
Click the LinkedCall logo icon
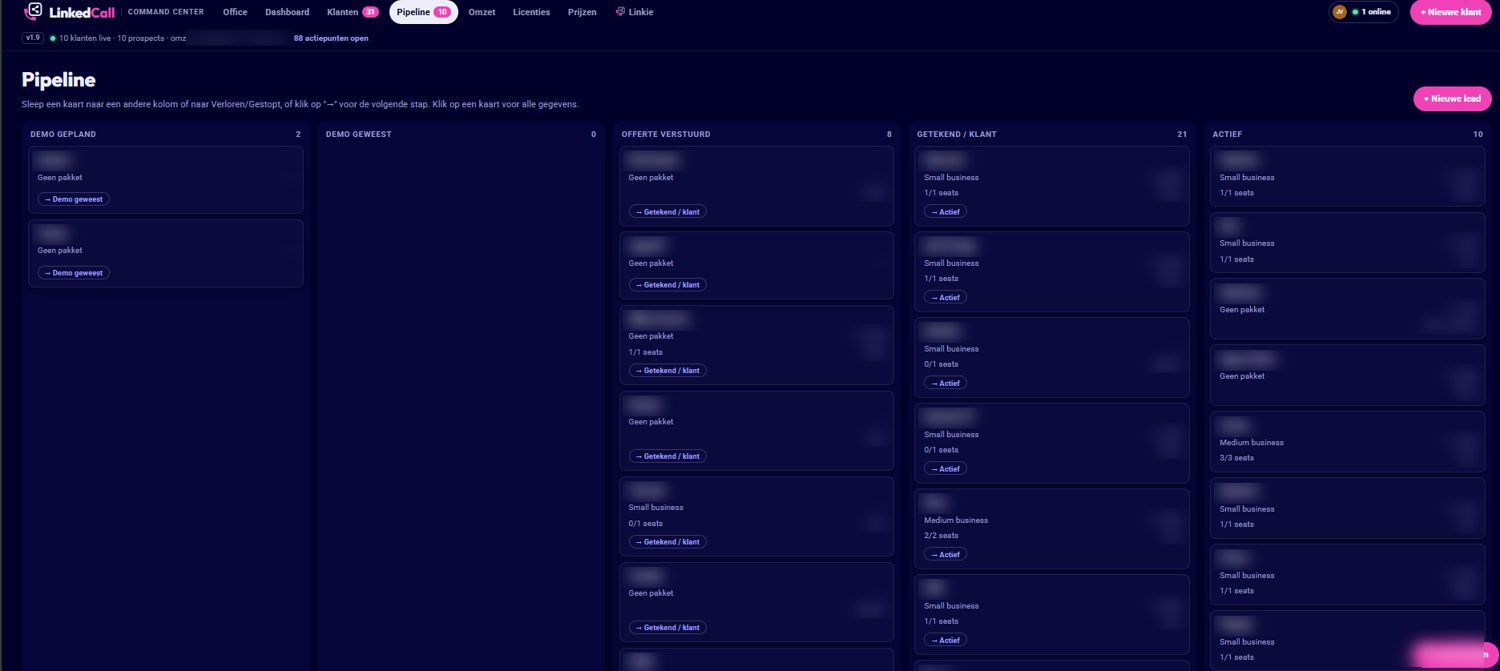[33, 12]
